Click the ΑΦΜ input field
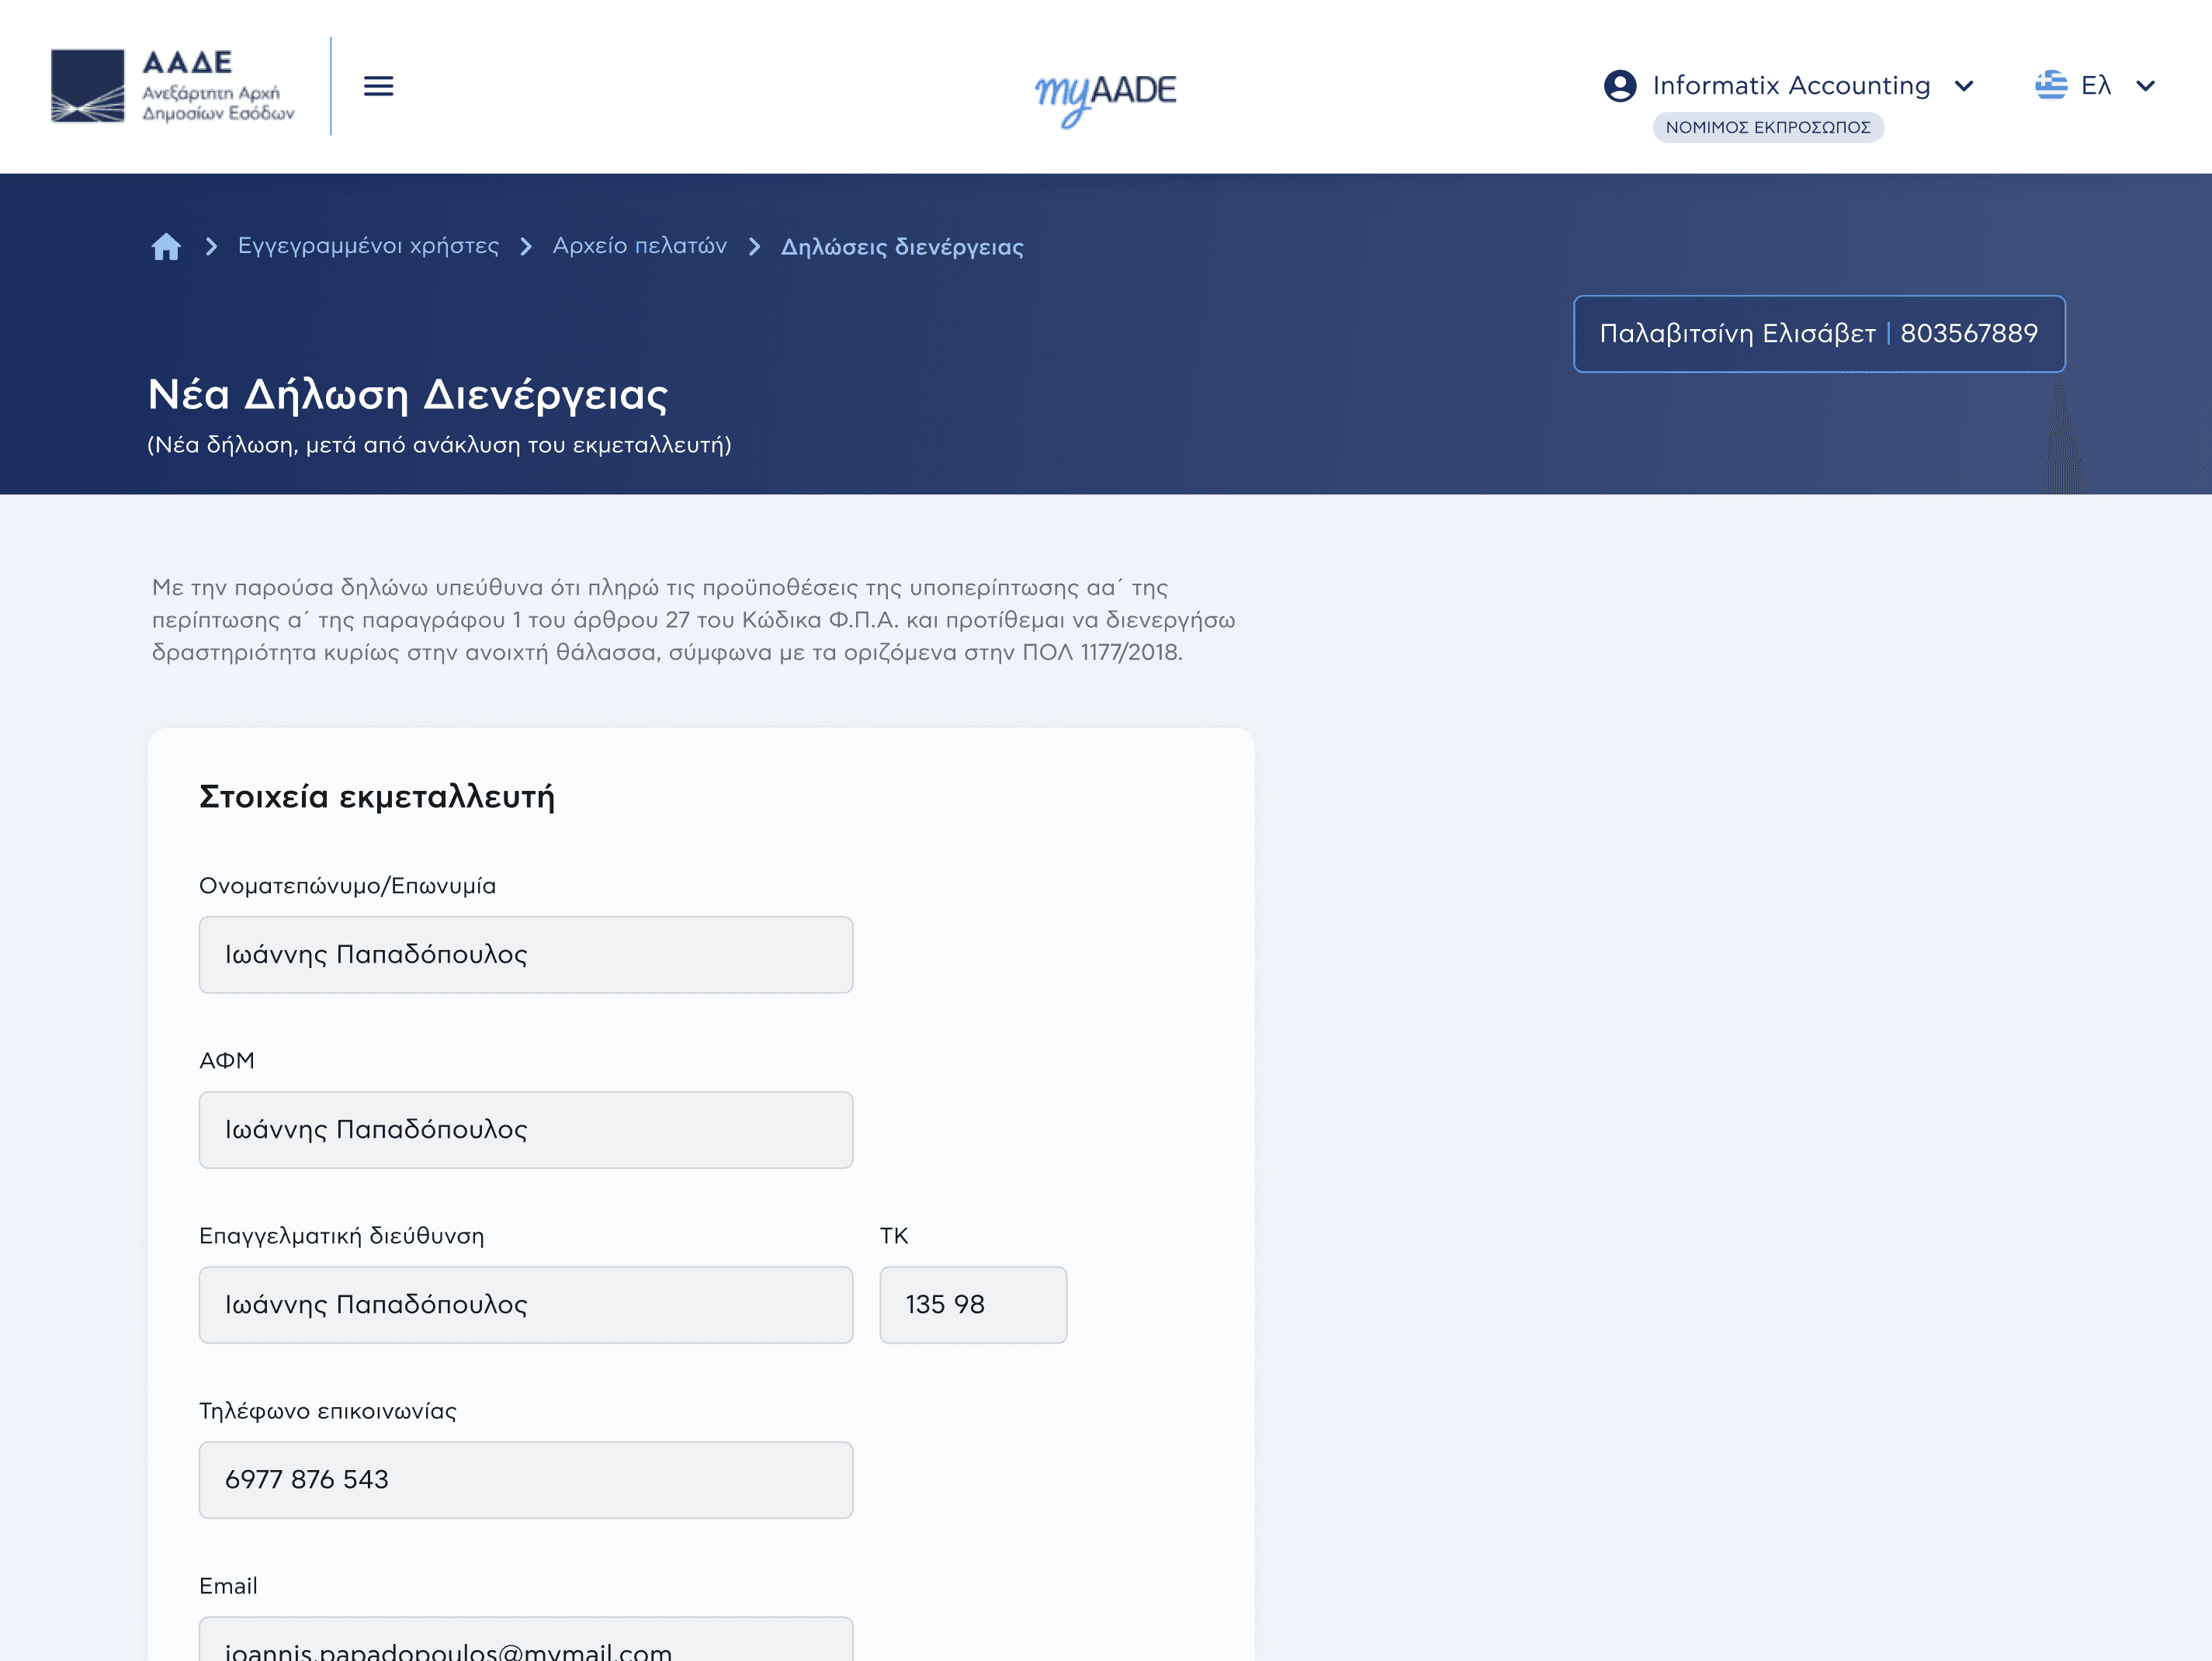Image resolution: width=2212 pixels, height=1661 pixels. pos(525,1130)
